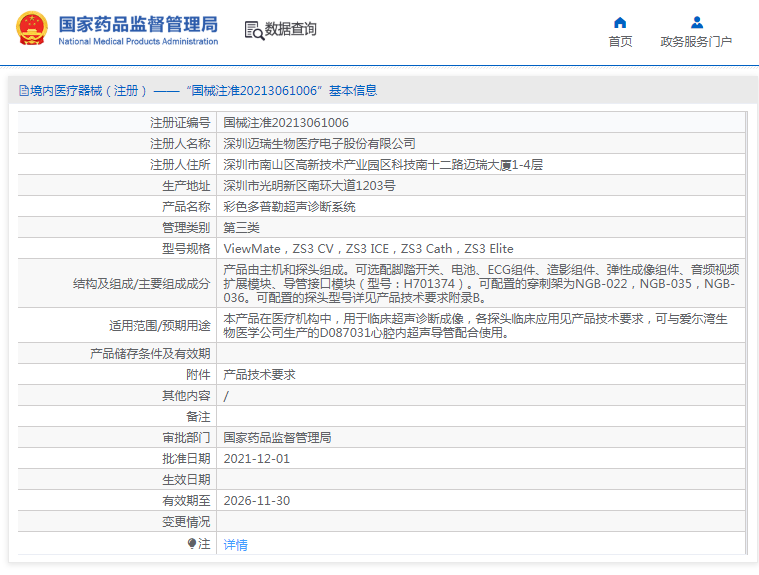Go to 首页 via house icon
759x575 pixels.
(620, 23)
